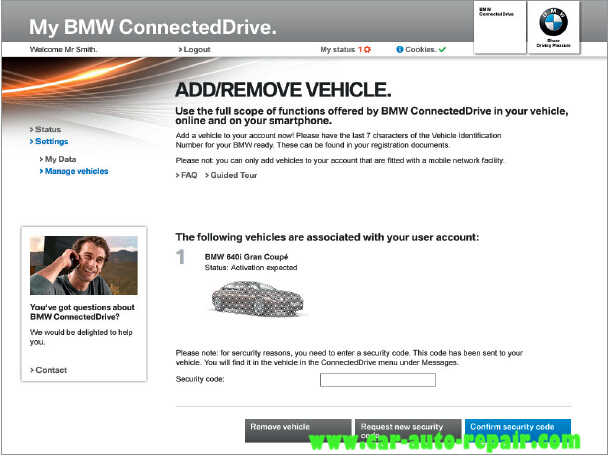The image size is (608, 456).
Task: Click the BMW roundel logo
Action: coord(553,22)
